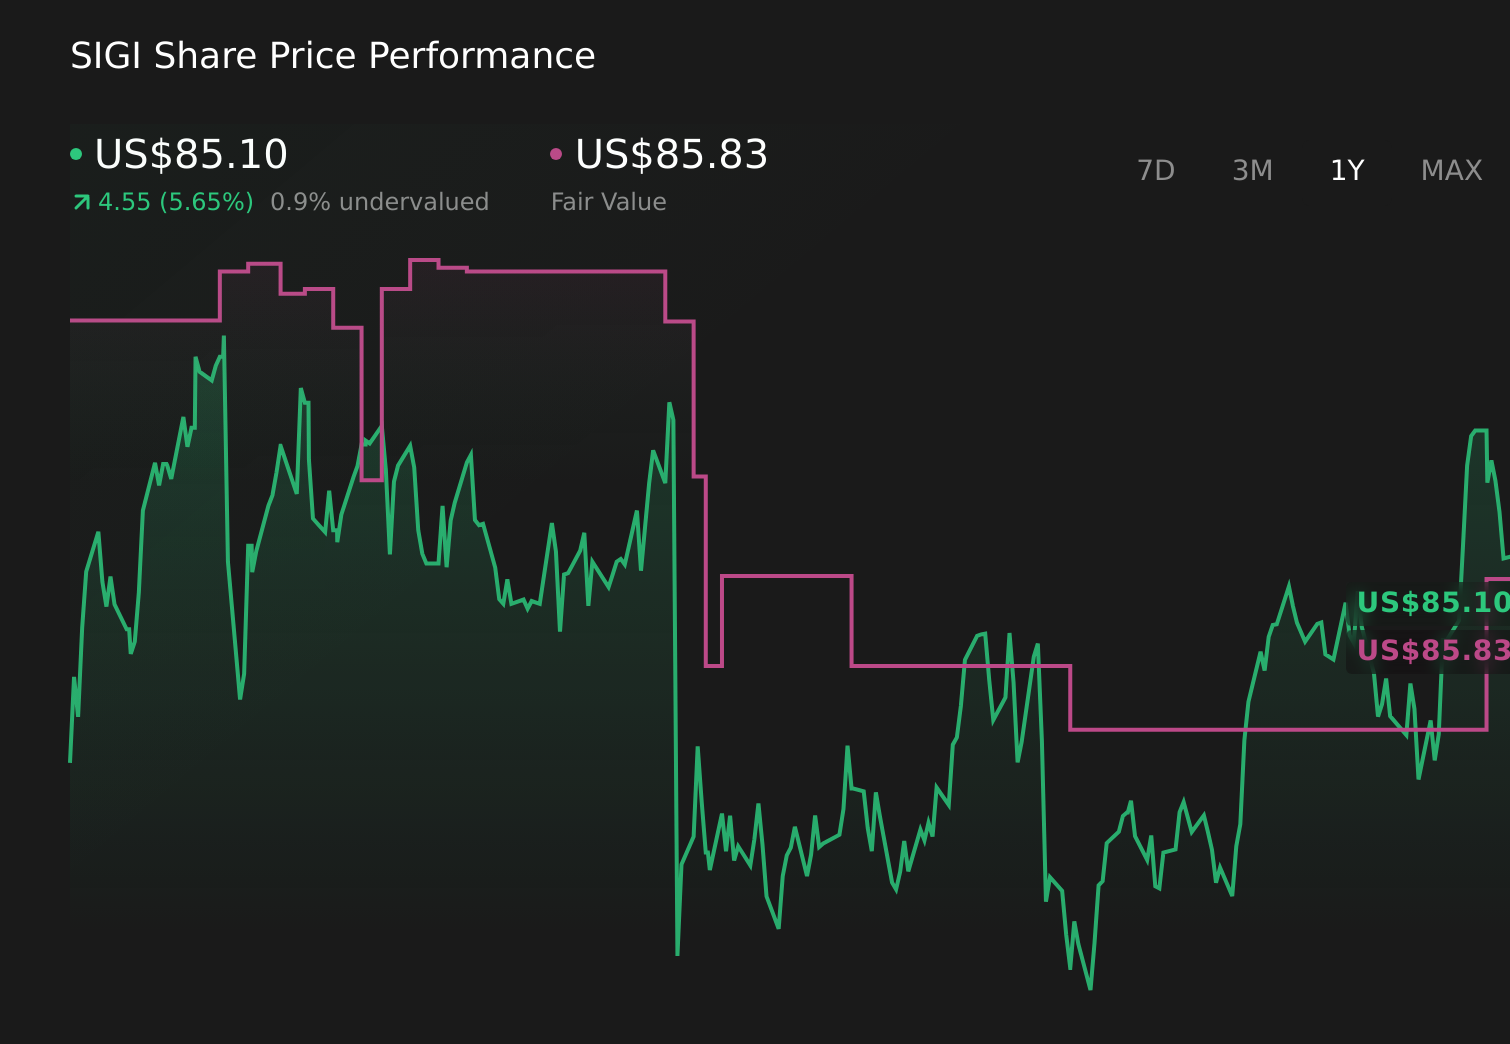Click the US$85.83 fair value tag on right
Viewport: 1510px width, 1044px height.
[x=1435, y=651]
